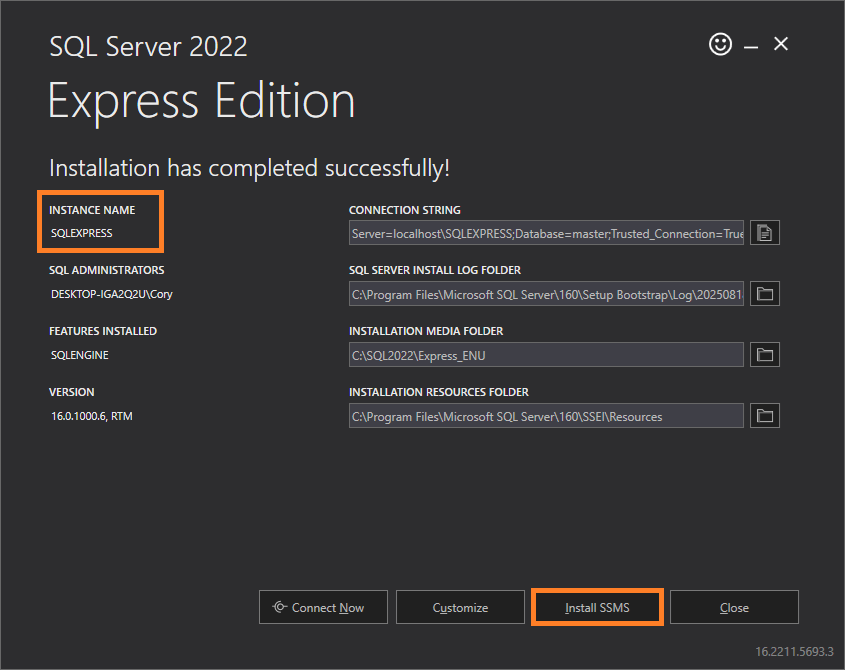Close the installer with the top-right X
Viewport: 845px width, 670px height.
(x=782, y=44)
